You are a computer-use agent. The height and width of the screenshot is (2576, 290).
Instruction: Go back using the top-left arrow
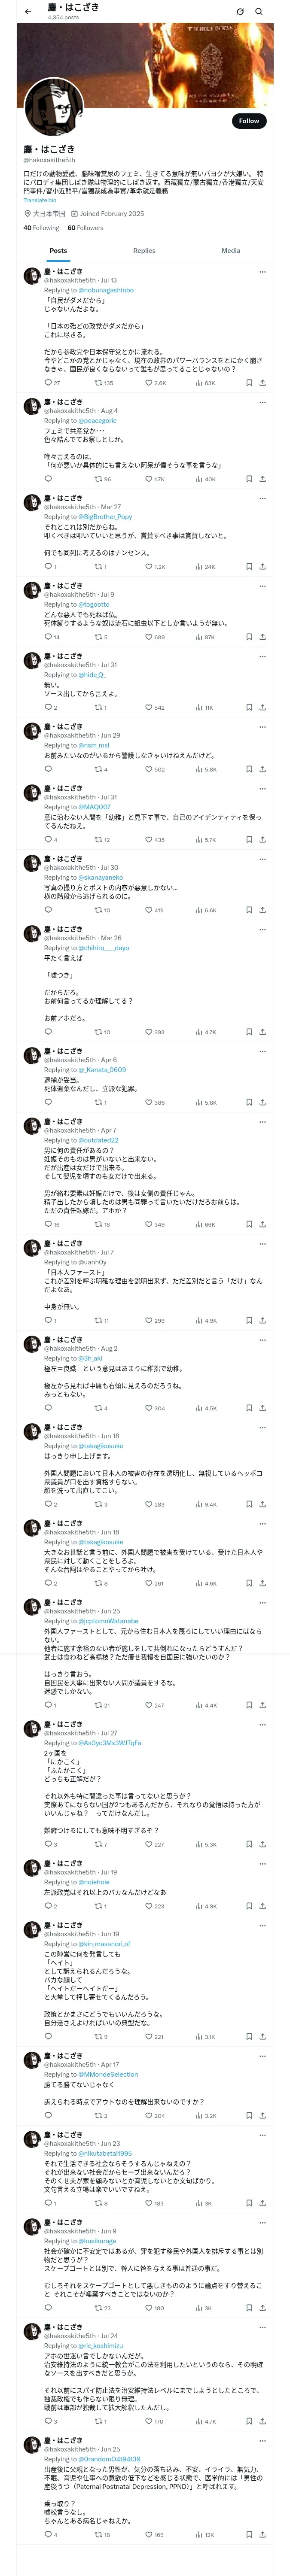27,11
